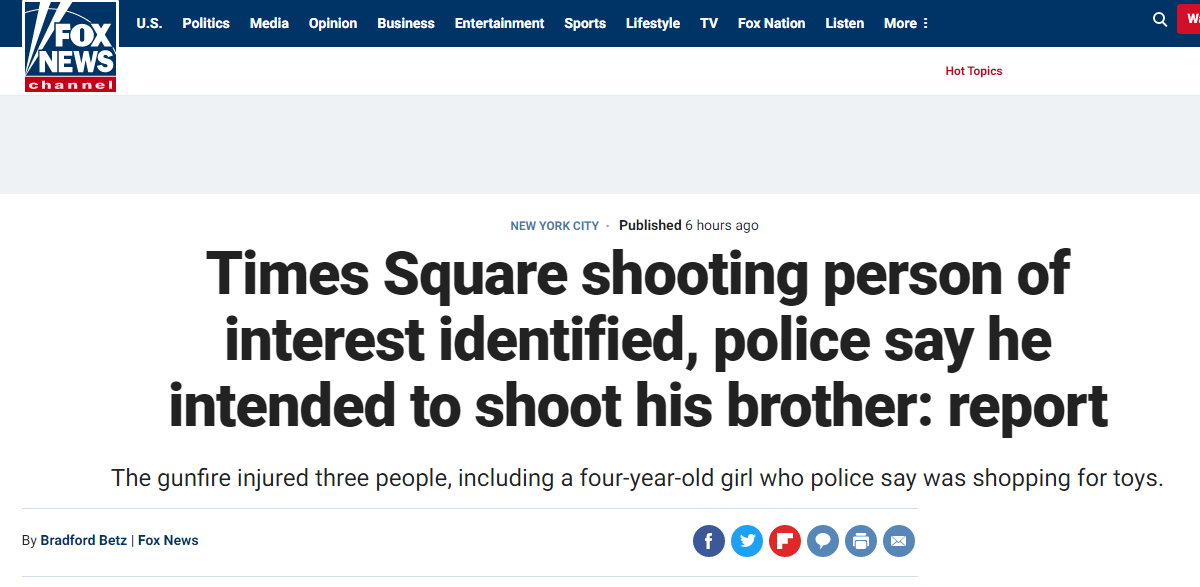
Task: Open the Business section
Action: pos(406,23)
